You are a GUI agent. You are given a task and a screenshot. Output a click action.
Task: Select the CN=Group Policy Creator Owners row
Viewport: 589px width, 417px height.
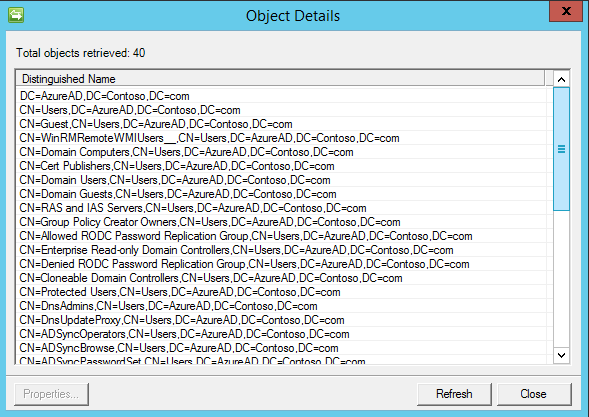coord(282,222)
